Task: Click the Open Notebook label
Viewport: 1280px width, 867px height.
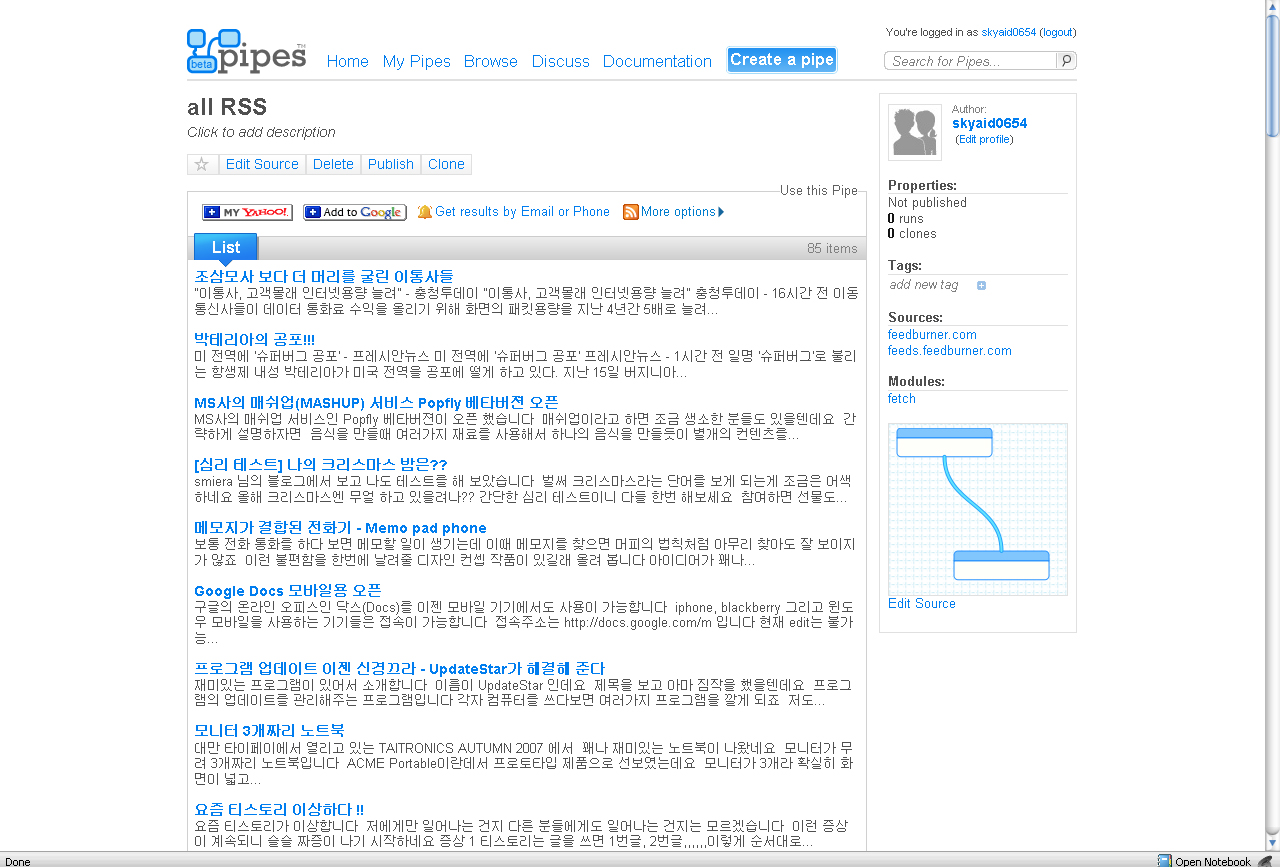Action: [x=1212, y=861]
